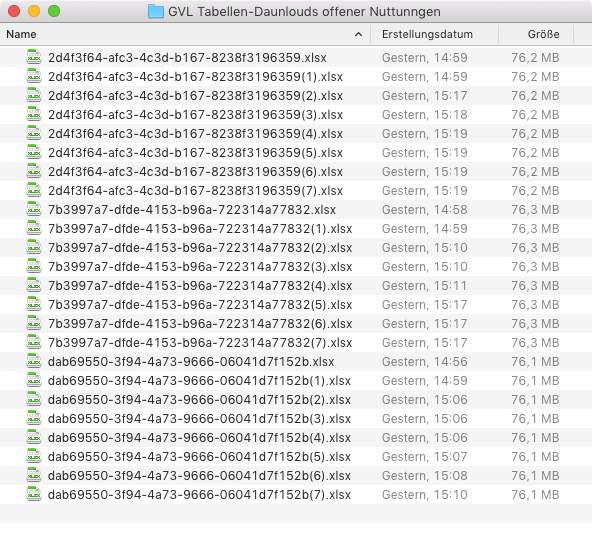
Task: Click the icon of dab69550-...f152b.xlsx file
Action: (34, 361)
